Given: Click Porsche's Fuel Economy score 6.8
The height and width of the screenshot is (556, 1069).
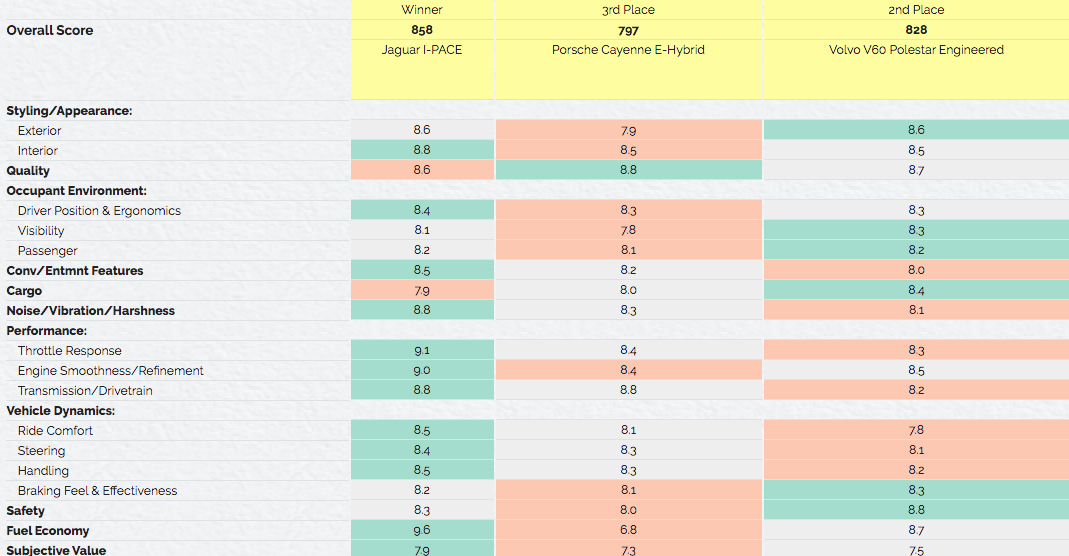Looking at the screenshot, I should 628,531.
